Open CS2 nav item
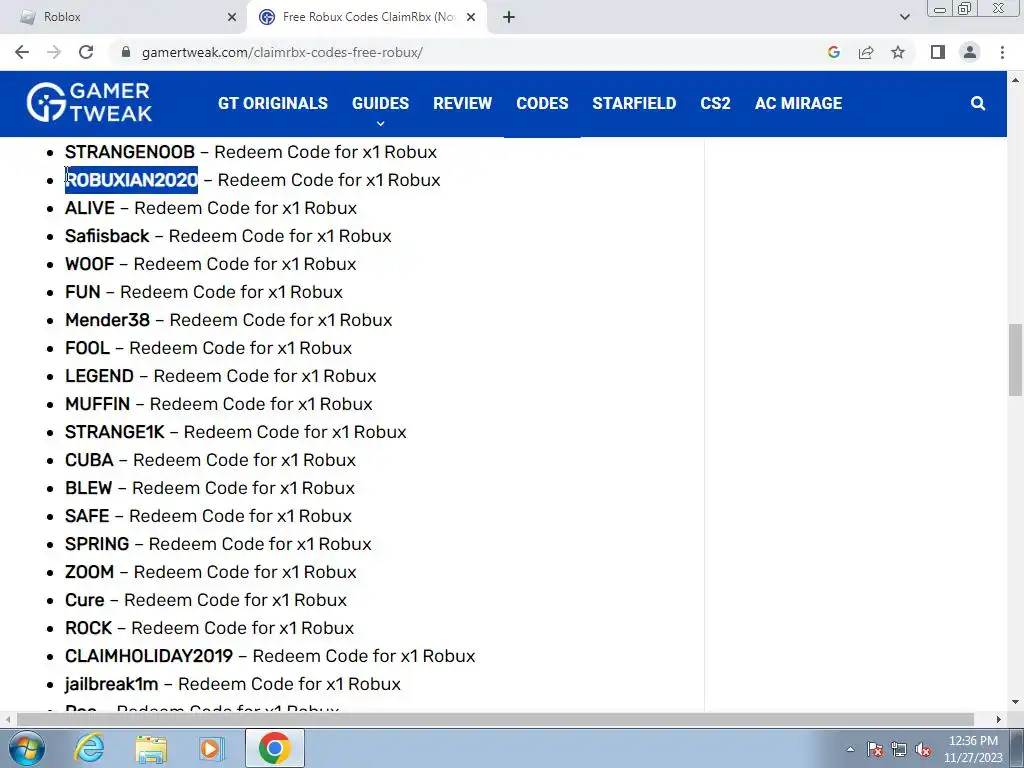 coord(715,103)
